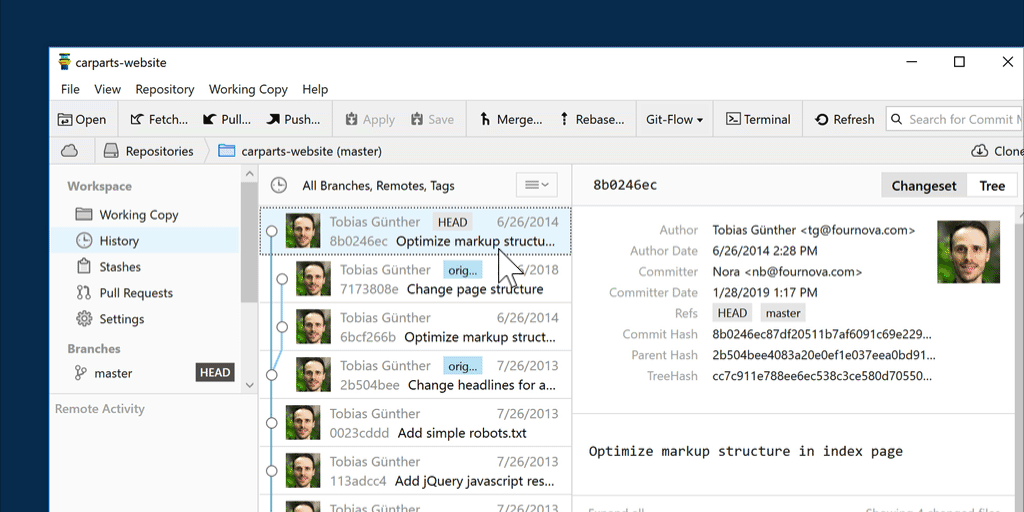Click the cloud icon in breadcrumb bar
The width and height of the screenshot is (1024, 512).
coord(69,151)
